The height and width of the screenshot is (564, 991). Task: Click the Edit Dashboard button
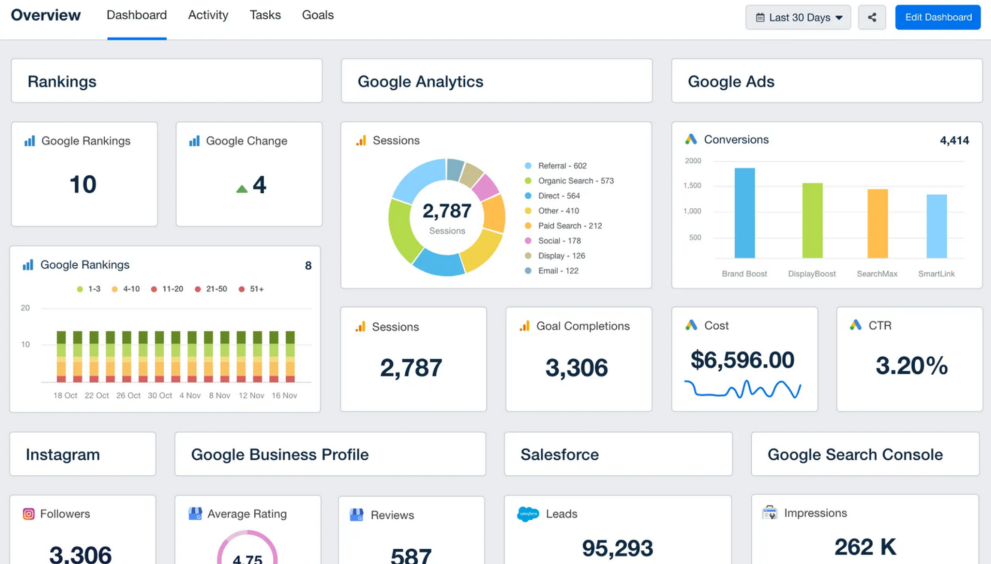click(937, 17)
